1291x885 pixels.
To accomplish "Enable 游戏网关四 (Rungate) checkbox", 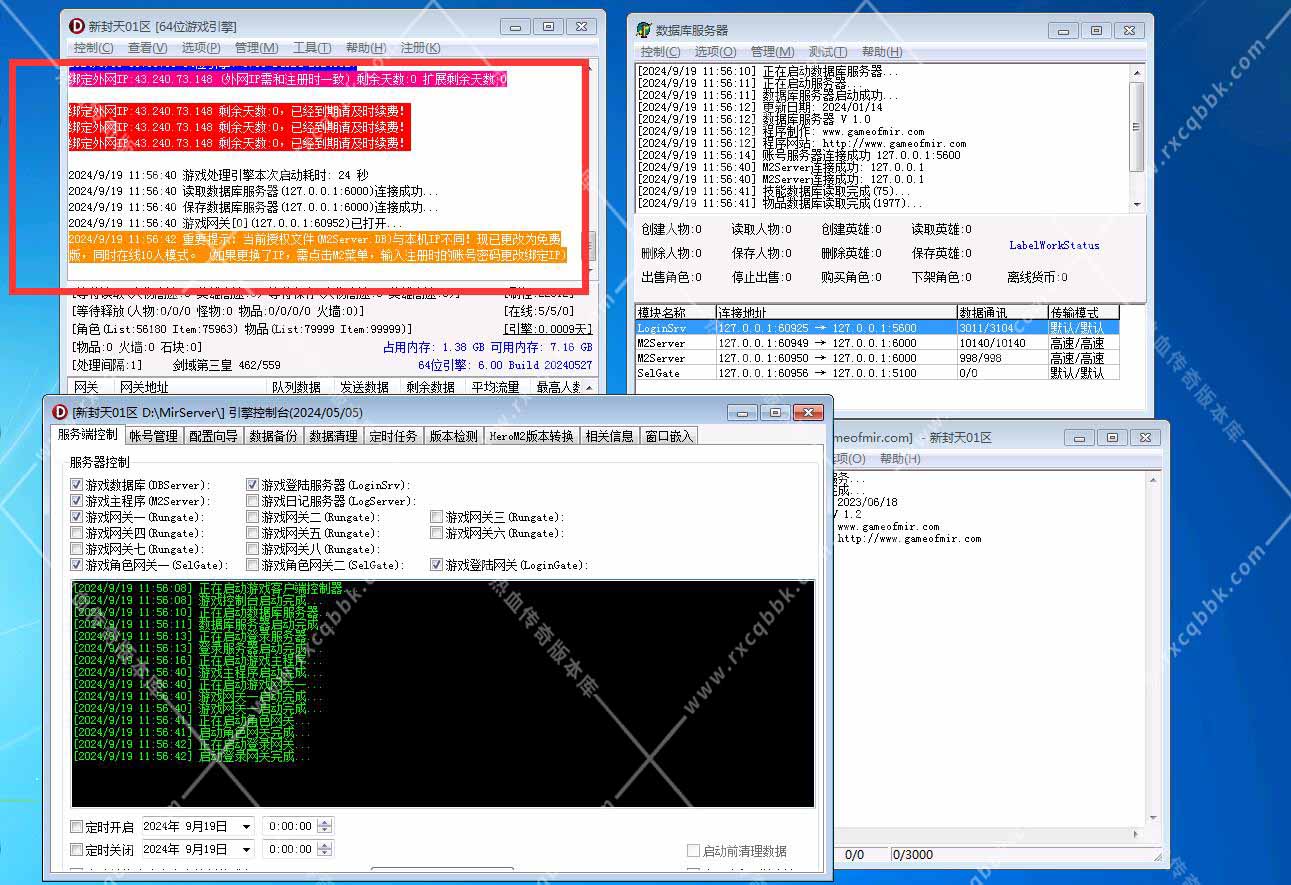I will (x=77, y=533).
